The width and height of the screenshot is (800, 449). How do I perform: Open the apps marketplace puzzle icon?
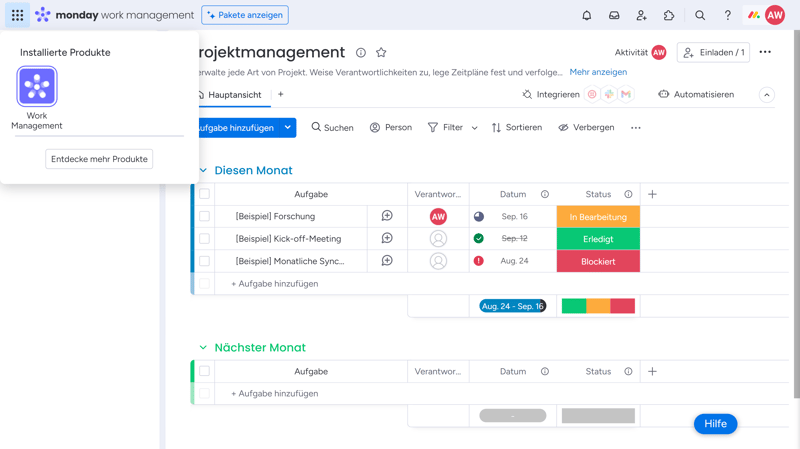(669, 15)
